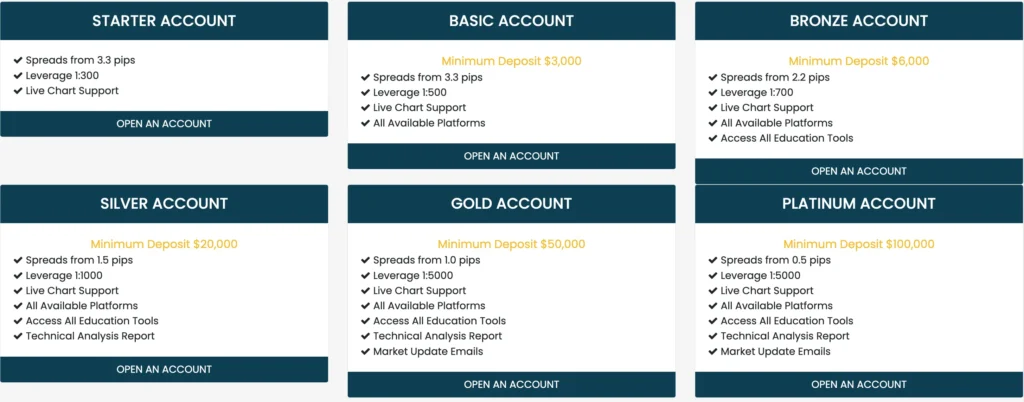Click the Platinum Account header

(x=858, y=204)
